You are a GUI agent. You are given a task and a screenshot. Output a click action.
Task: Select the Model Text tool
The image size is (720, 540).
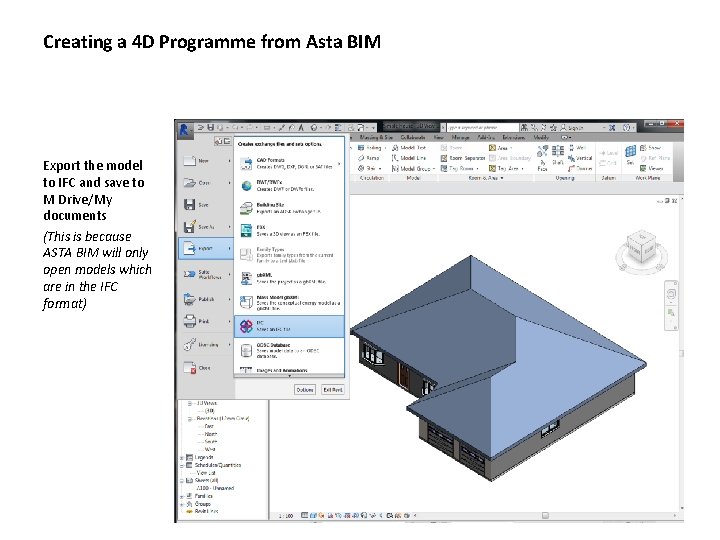click(409, 148)
